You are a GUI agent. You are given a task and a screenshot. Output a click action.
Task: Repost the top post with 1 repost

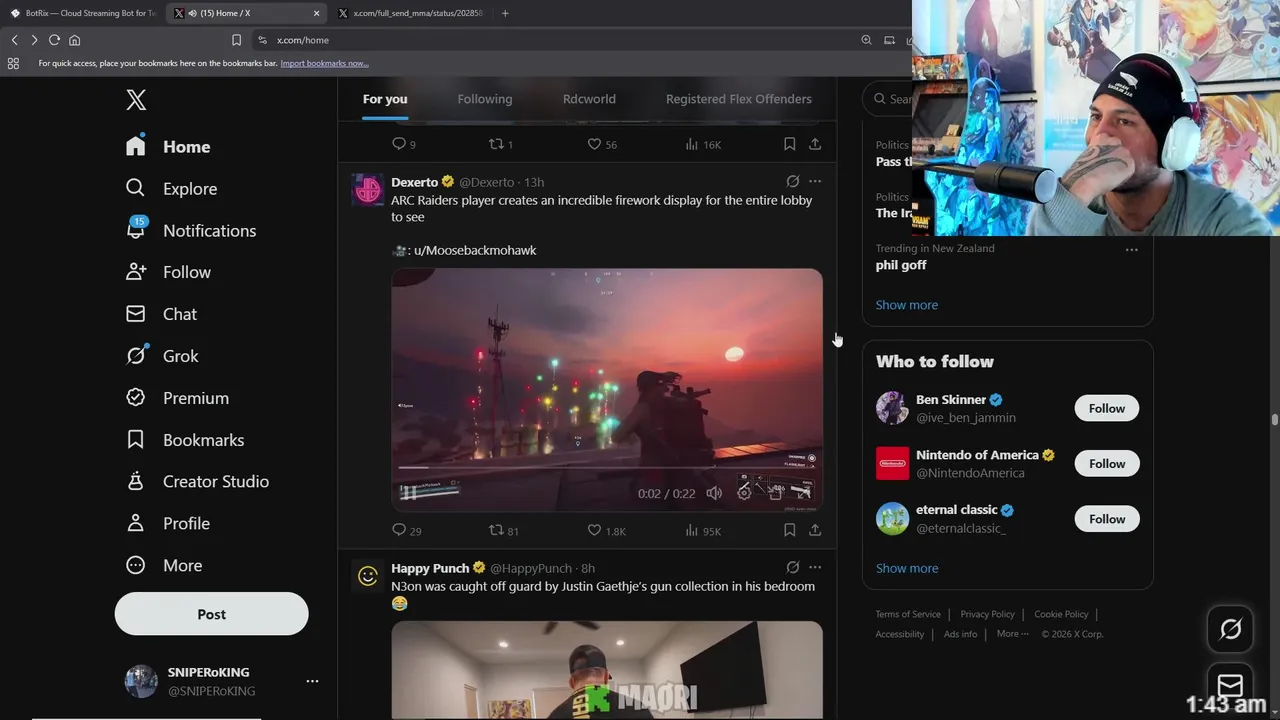pos(500,144)
